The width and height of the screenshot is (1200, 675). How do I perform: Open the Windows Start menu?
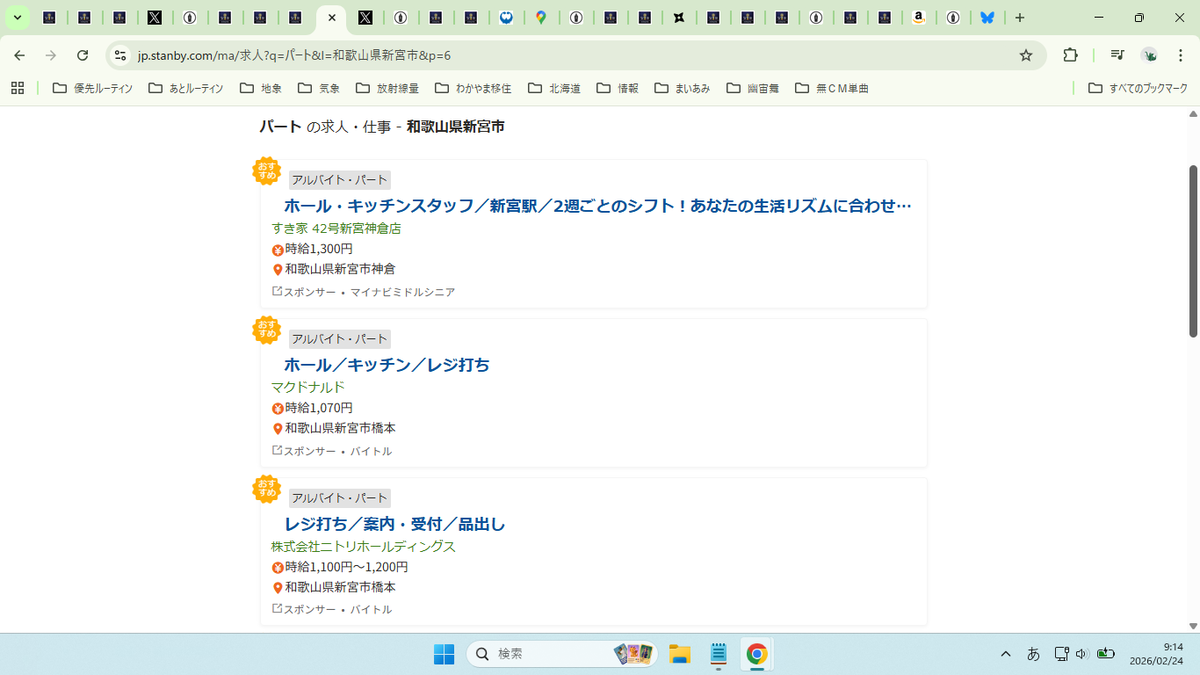coord(443,654)
